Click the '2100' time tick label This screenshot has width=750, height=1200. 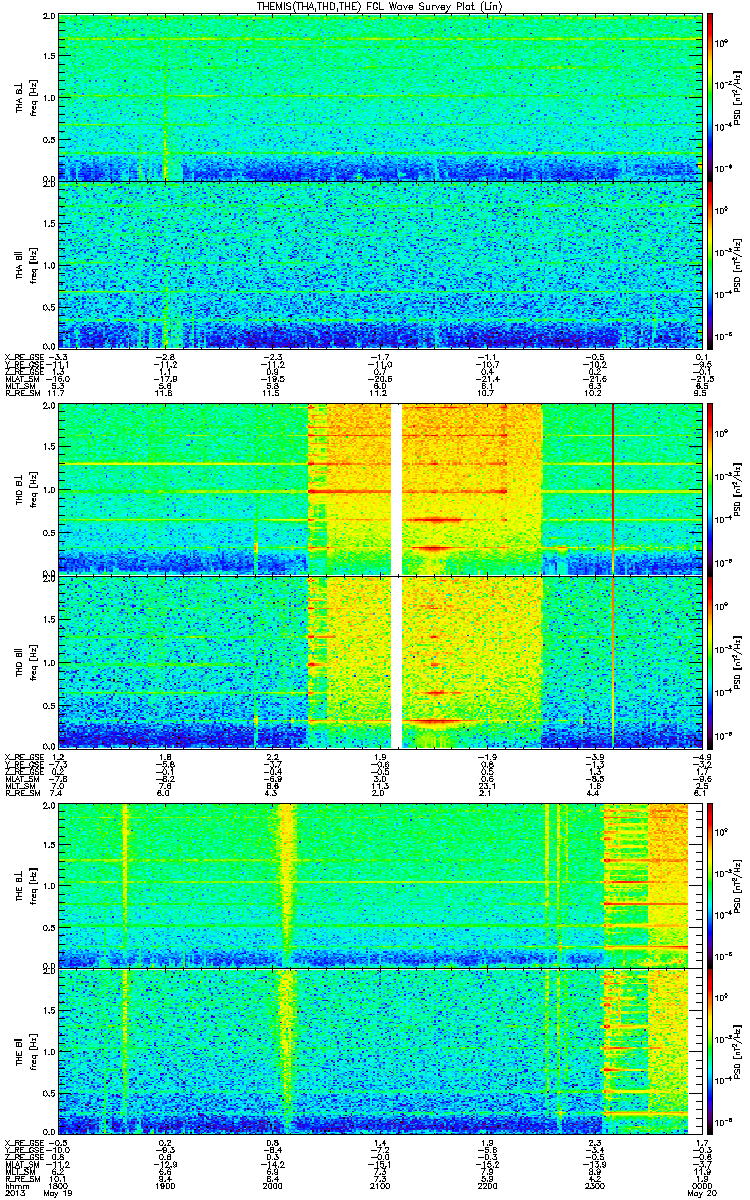click(x=379, y=1185)
